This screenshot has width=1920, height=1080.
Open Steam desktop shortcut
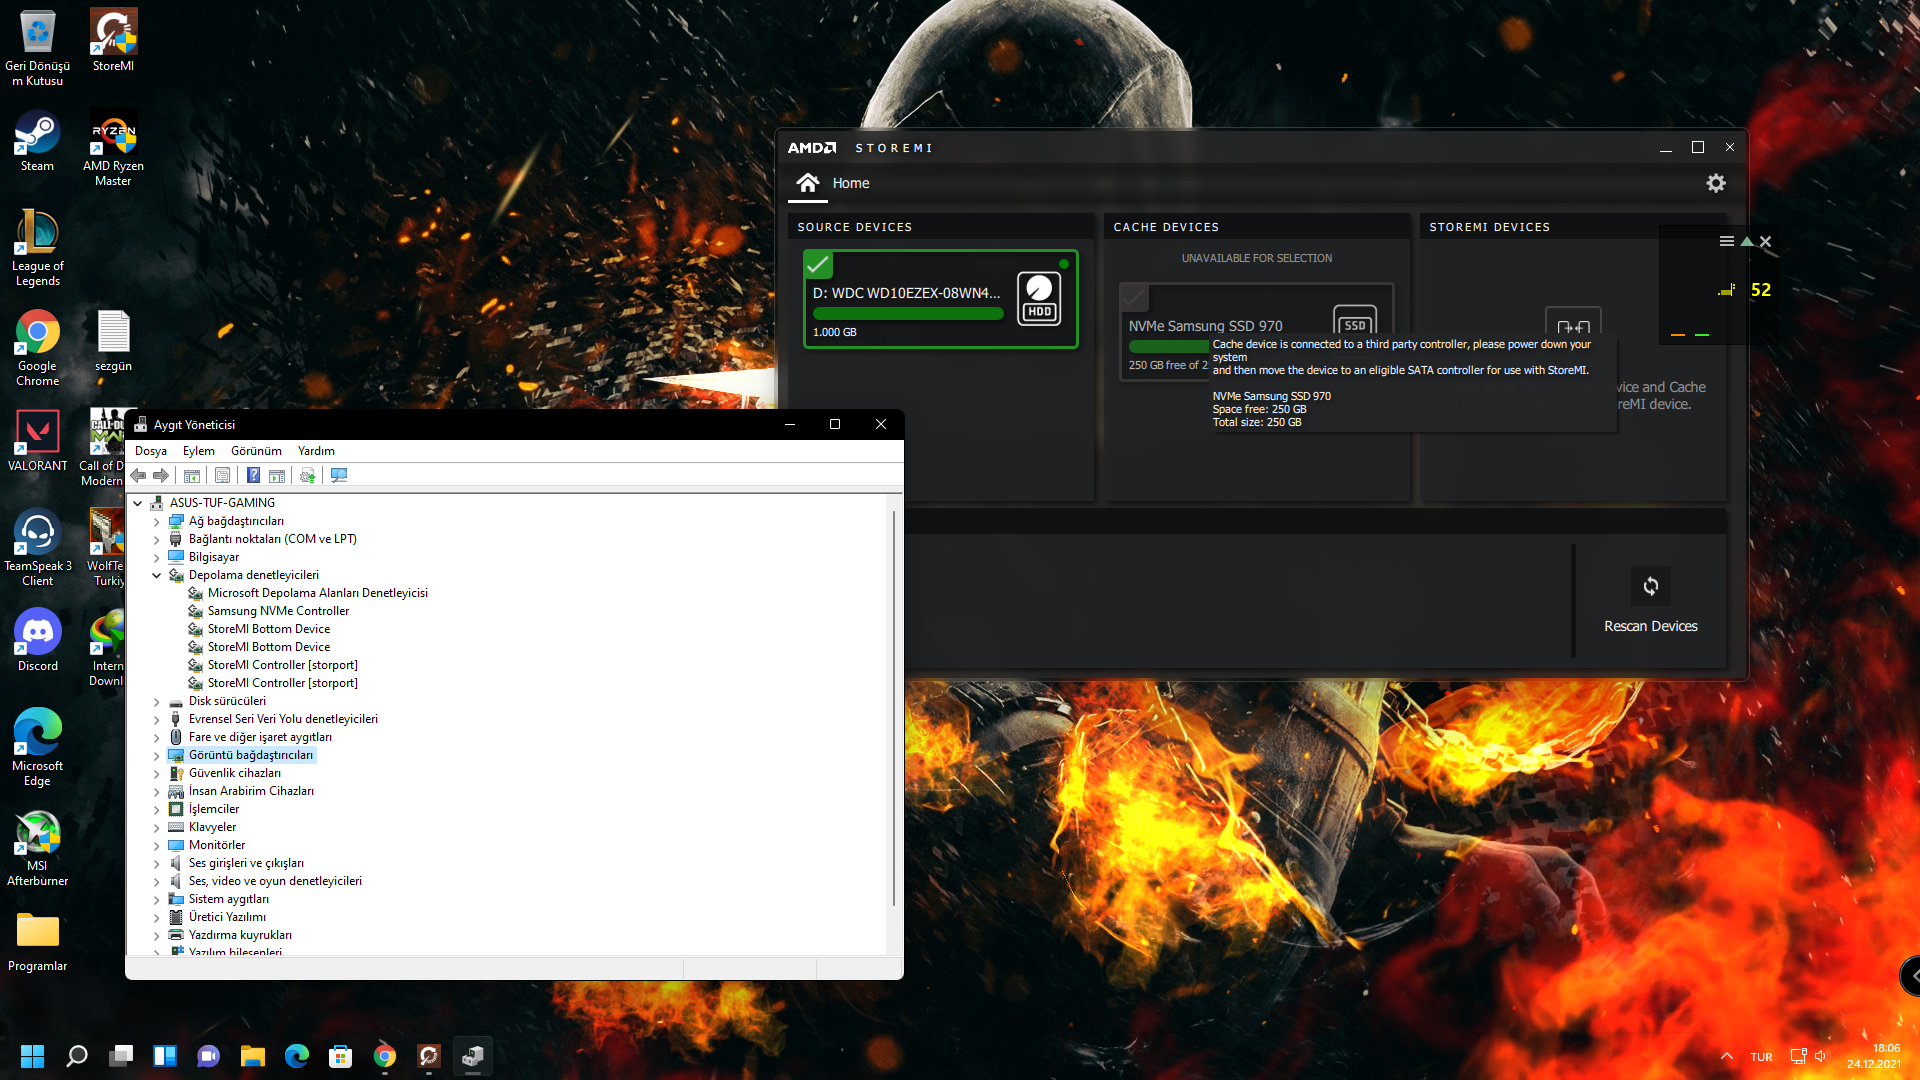coord(37,141)
